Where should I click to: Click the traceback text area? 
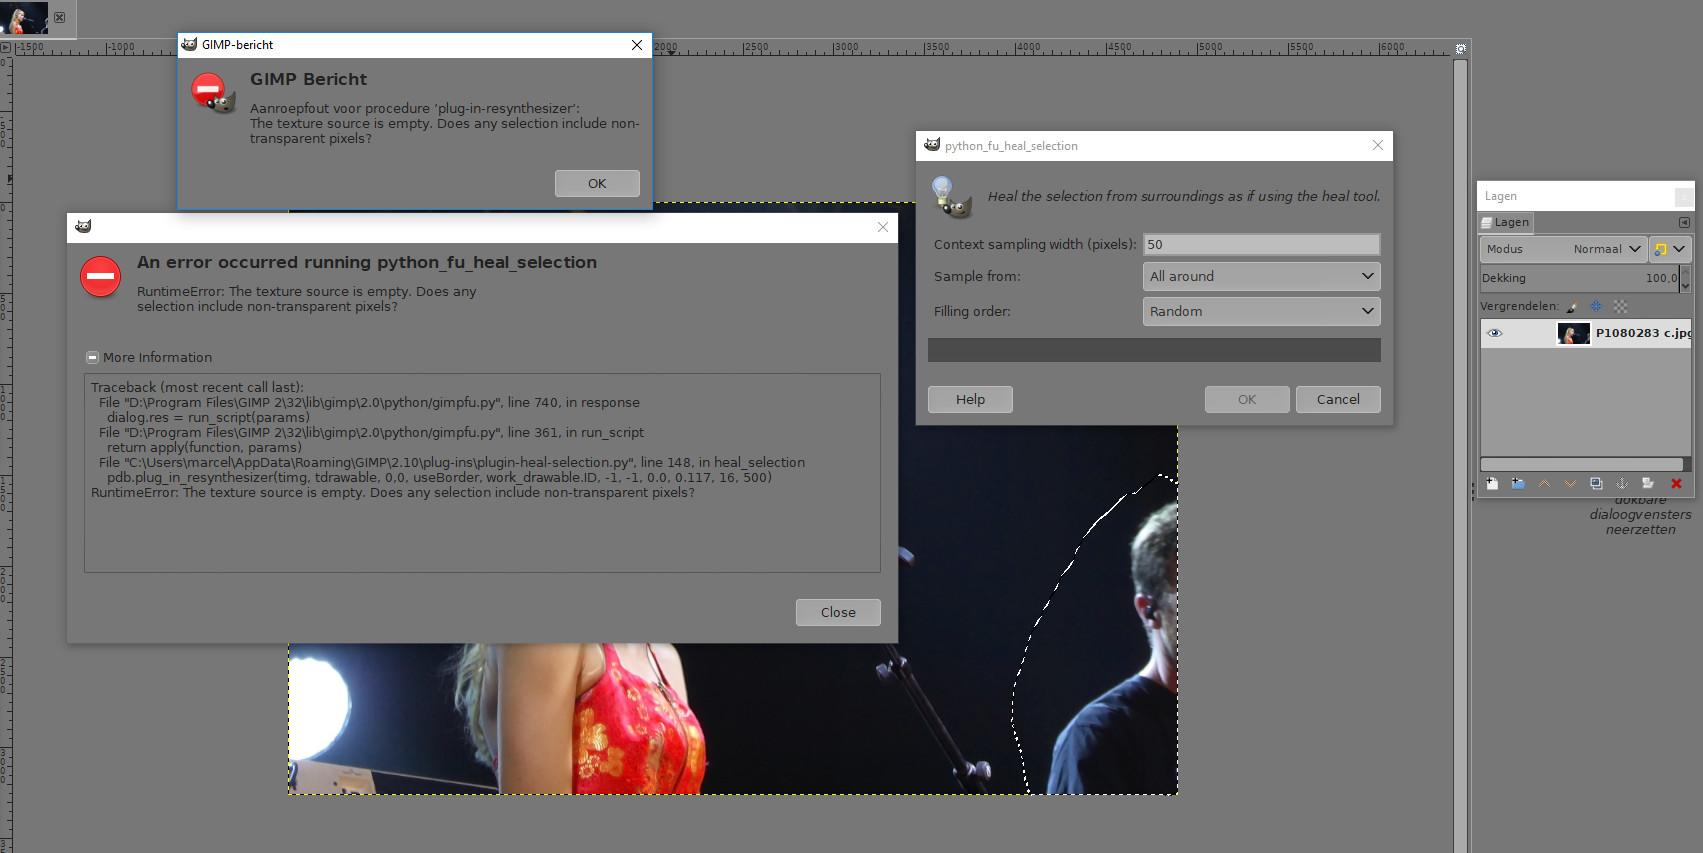[x=482, y=473]
